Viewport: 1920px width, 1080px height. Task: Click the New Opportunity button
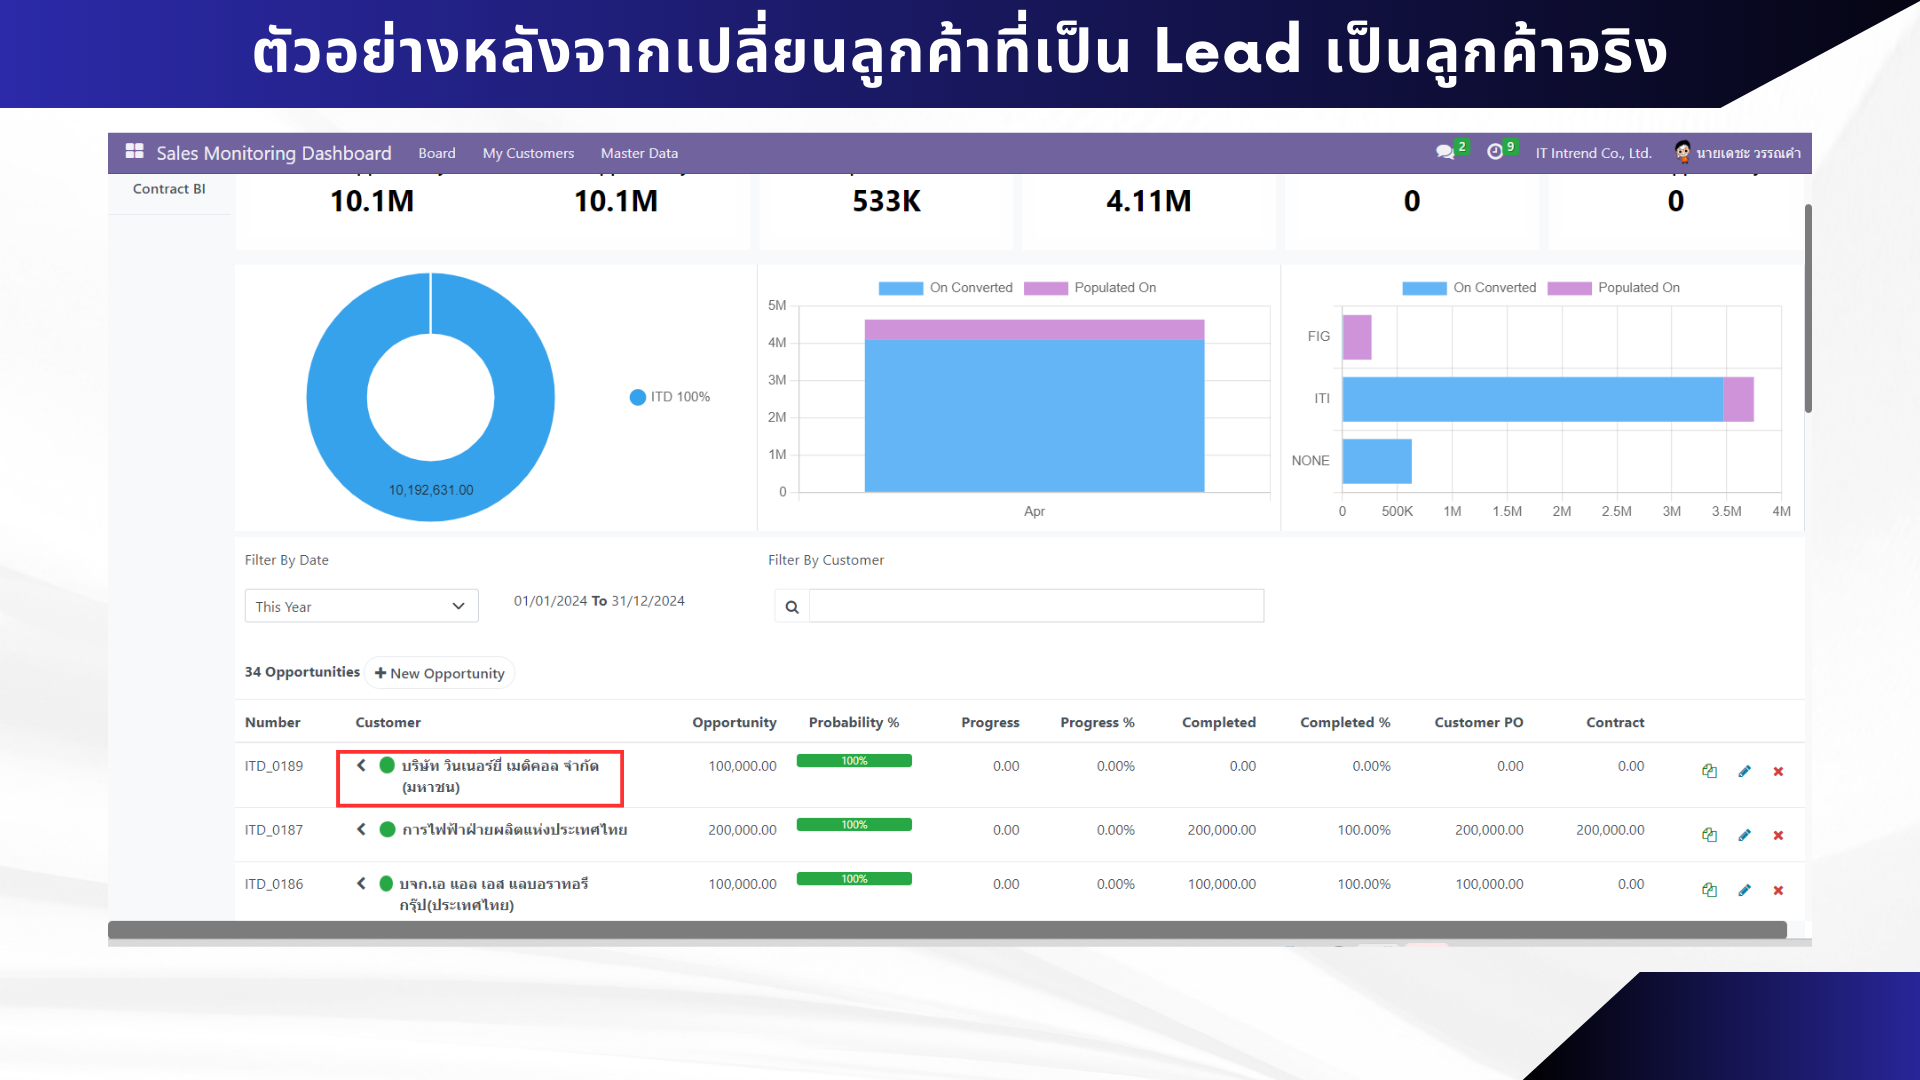click(x=440, y=673)
